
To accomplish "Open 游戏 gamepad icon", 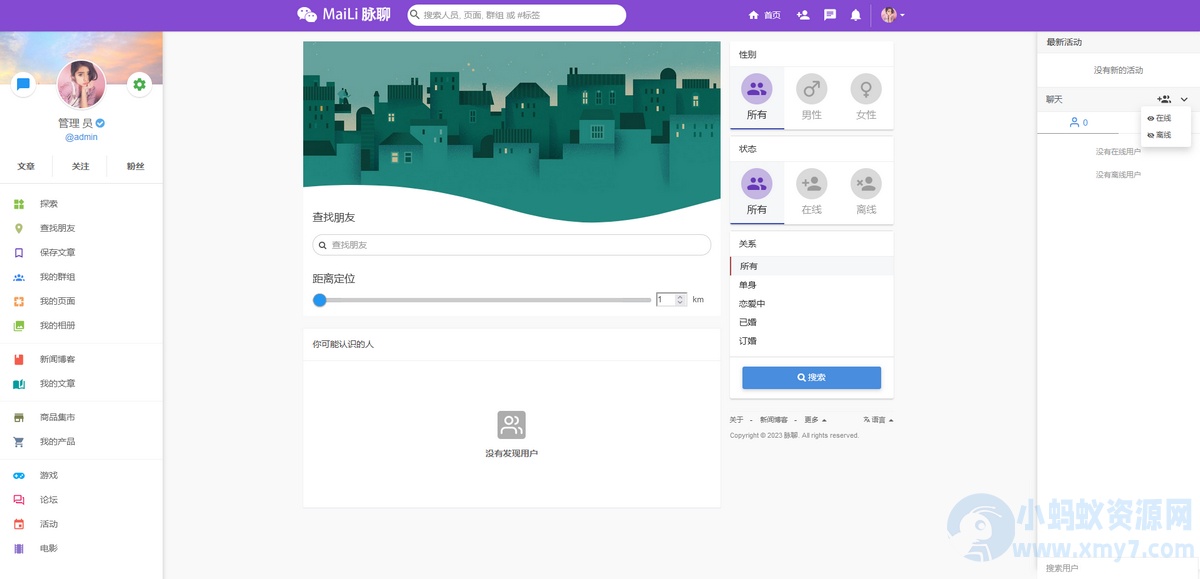I will pos(19,475).
